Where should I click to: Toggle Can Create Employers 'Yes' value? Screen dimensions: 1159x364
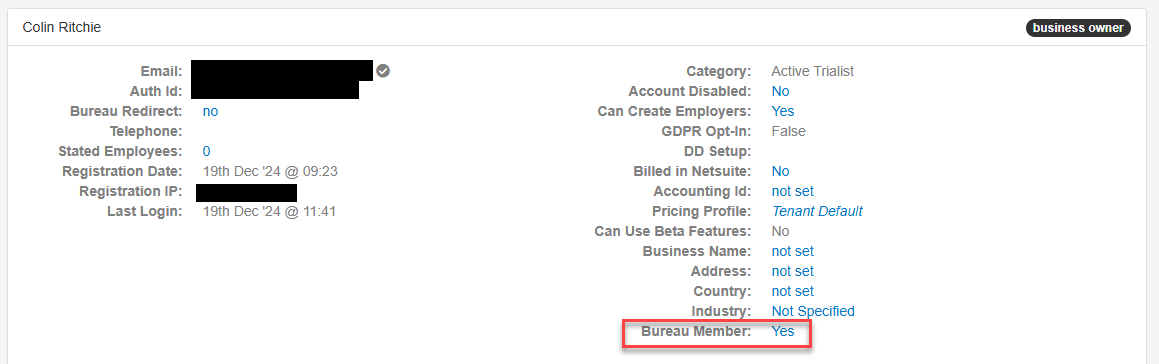tap(783, 111)
